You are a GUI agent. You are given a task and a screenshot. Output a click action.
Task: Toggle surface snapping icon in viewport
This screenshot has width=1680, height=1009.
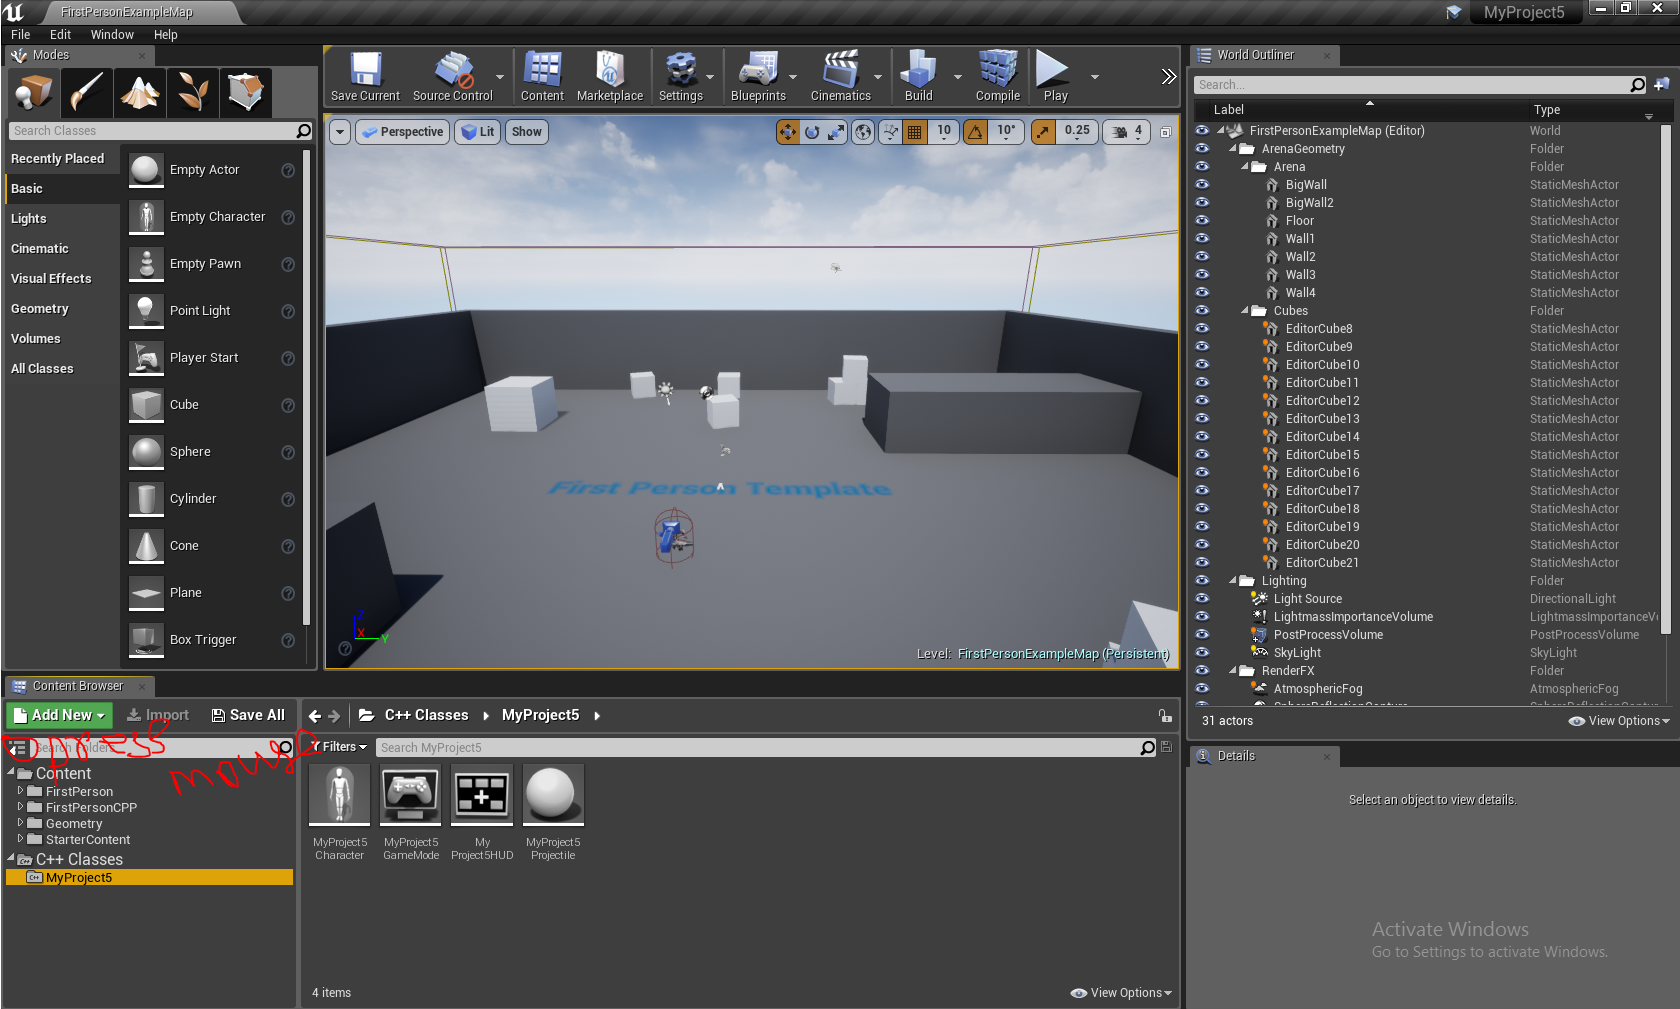point(890,132)
